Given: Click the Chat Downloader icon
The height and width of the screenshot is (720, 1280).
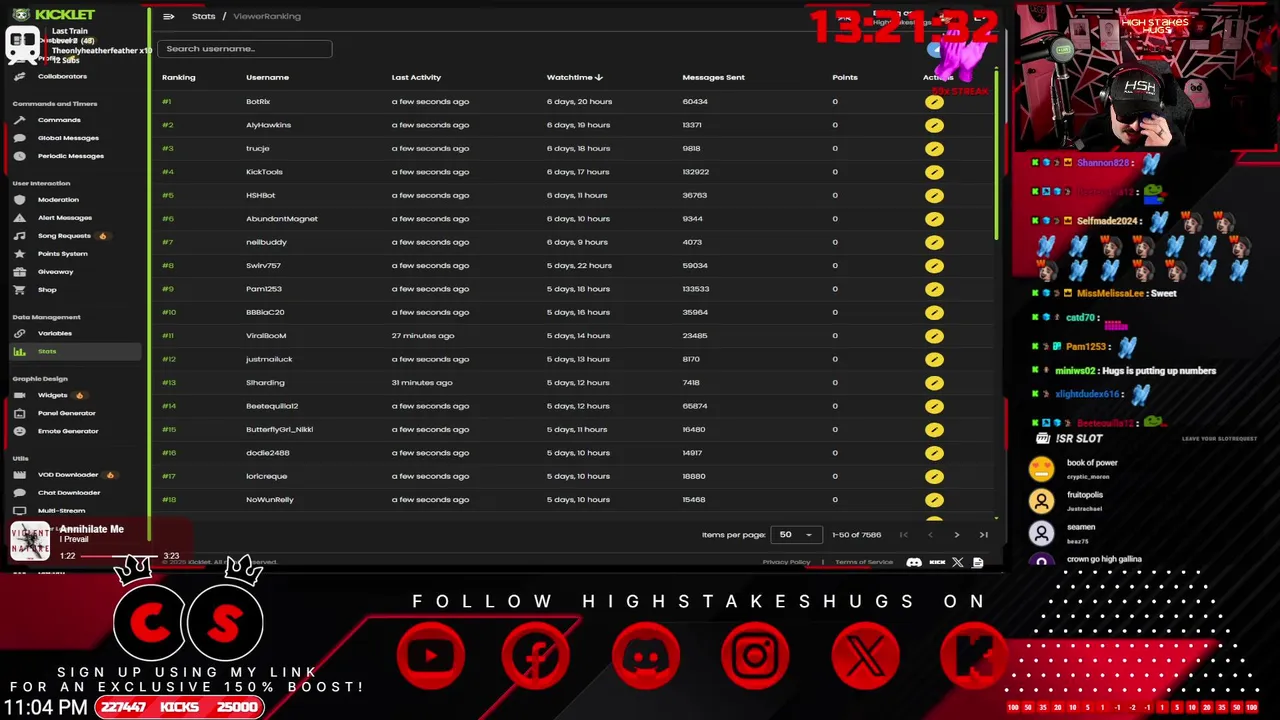Looking at the screenshot, I should (19, 493).
